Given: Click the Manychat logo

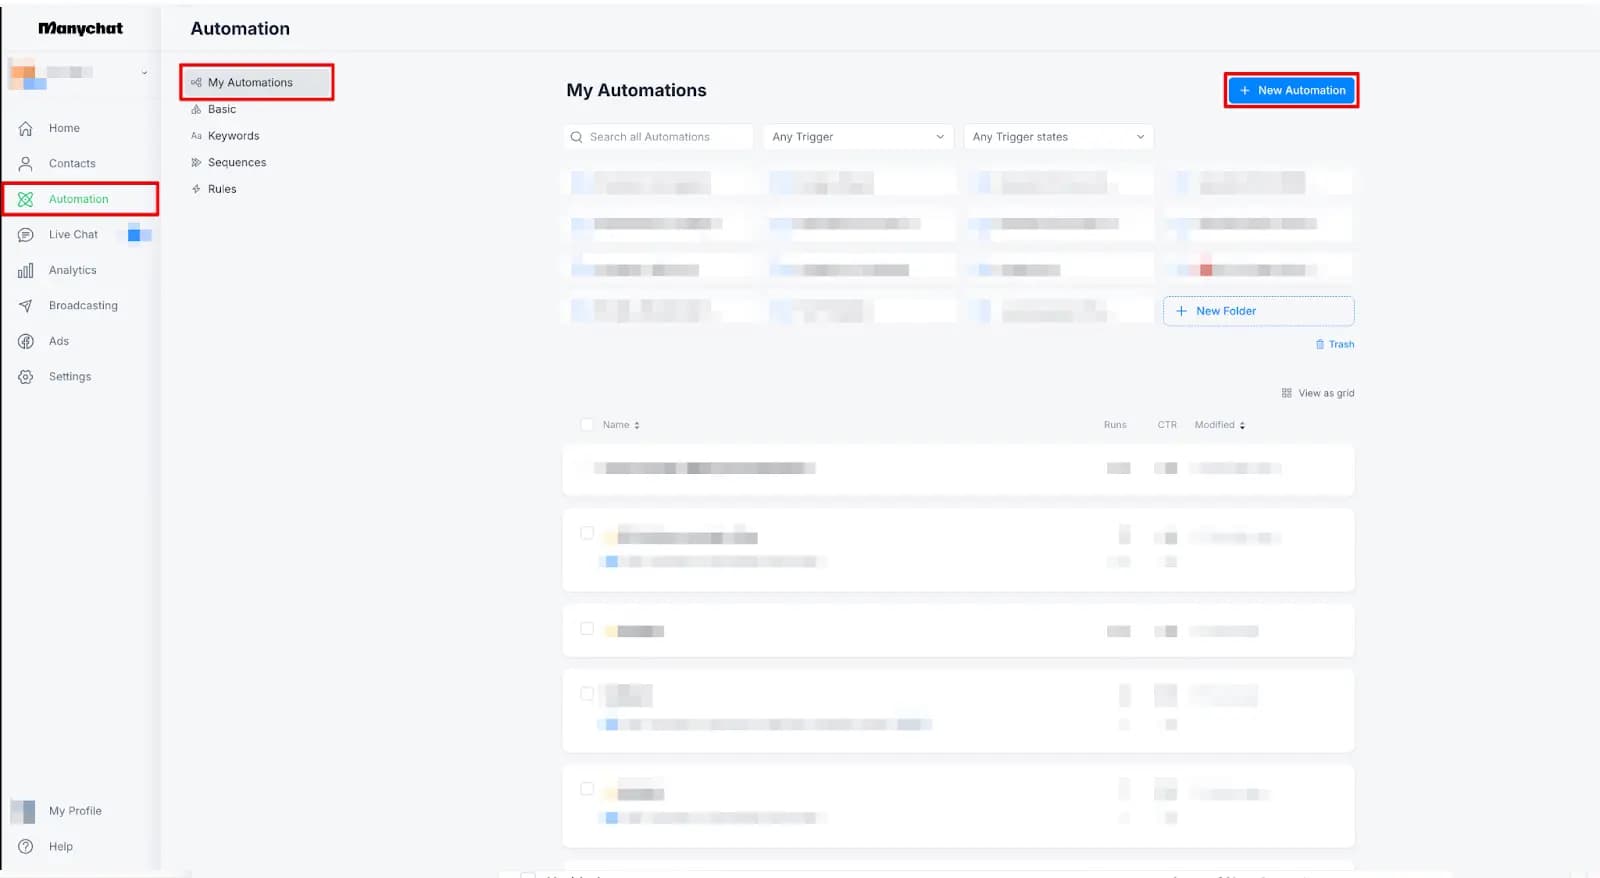Looking at the screenshot, I should 80,29.
